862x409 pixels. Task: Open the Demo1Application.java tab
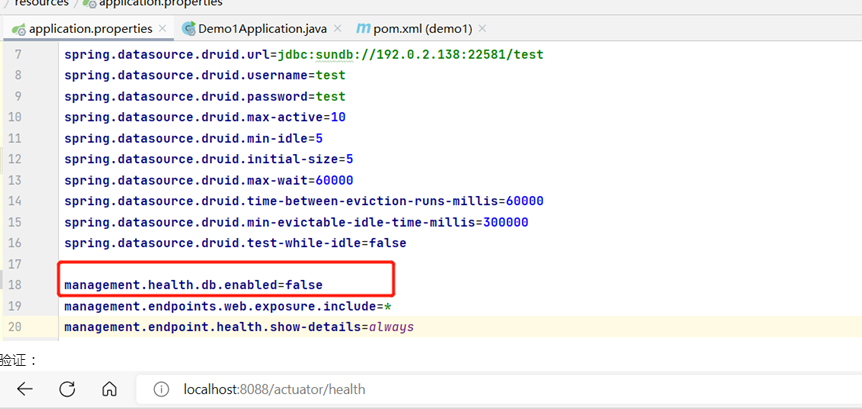262,29
